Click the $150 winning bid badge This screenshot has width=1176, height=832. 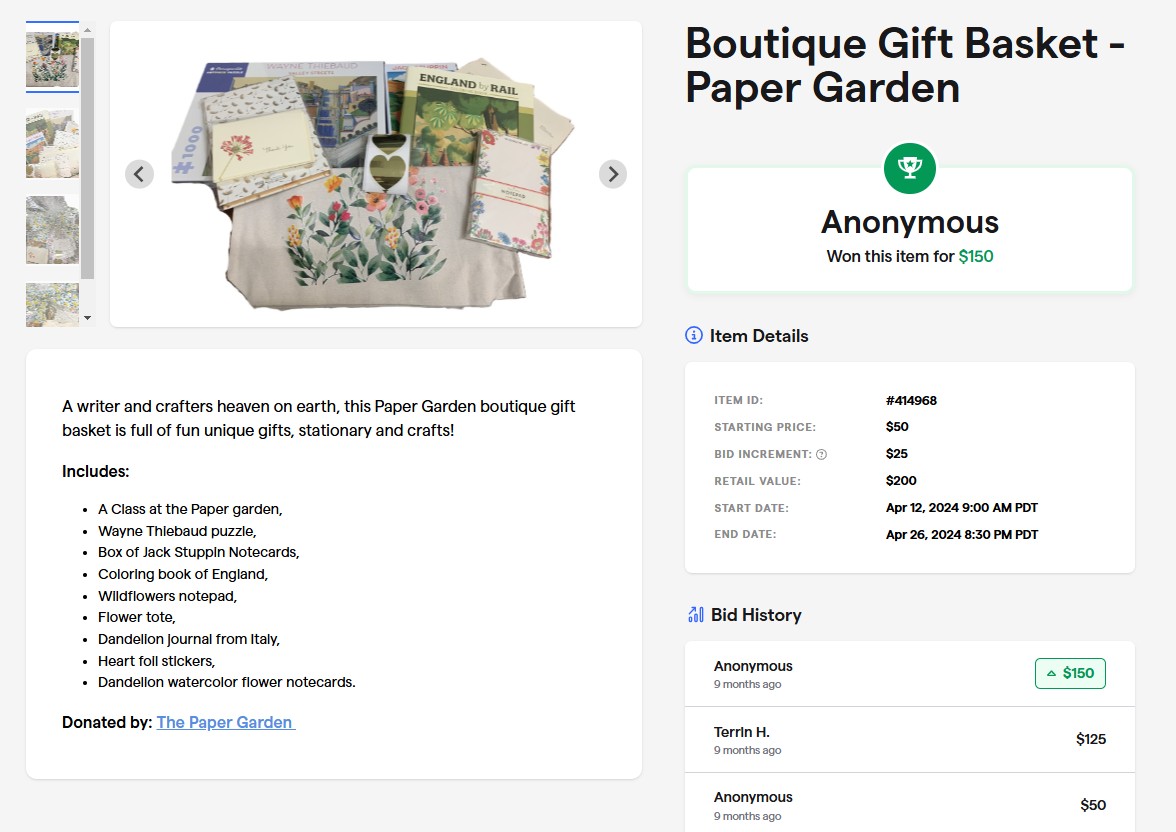pyautogui.click(x=1069, y=673)
